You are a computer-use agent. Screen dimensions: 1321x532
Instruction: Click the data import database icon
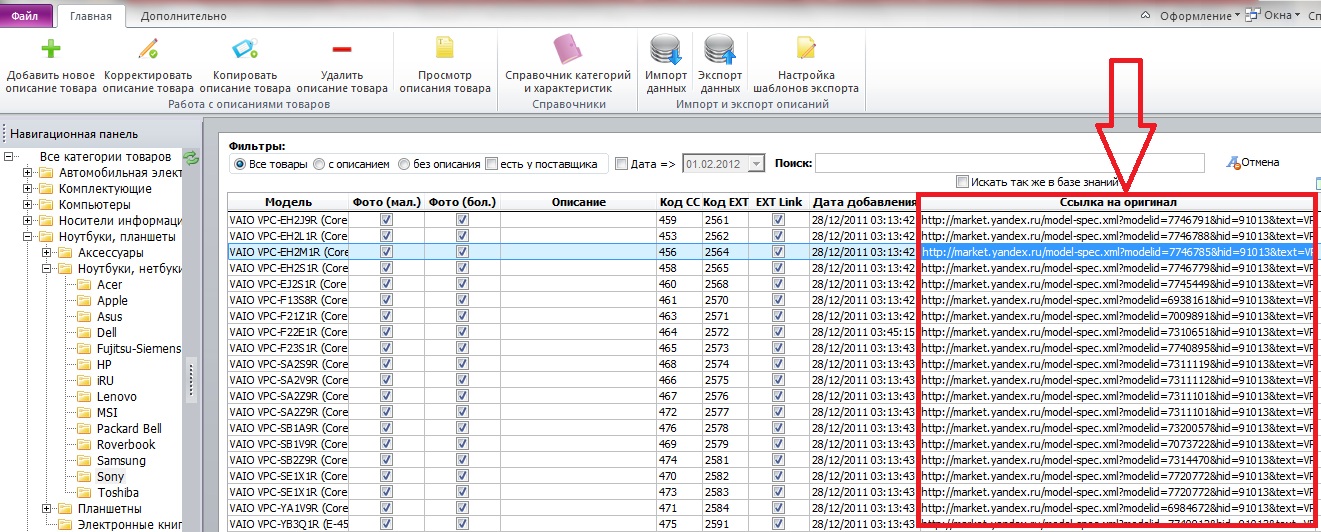click(666, 48)
